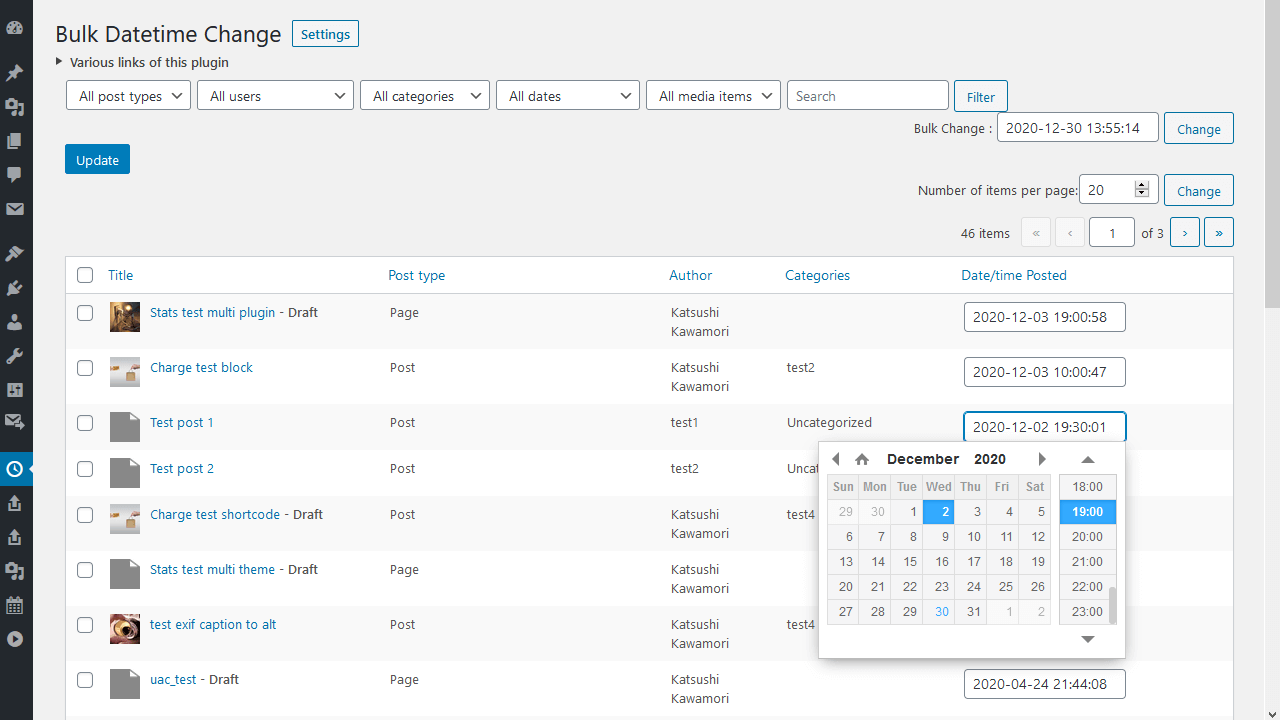Screen dimensions: 1280x720
Task: Expand Various links of this plugin
Action: coord(142,62)
